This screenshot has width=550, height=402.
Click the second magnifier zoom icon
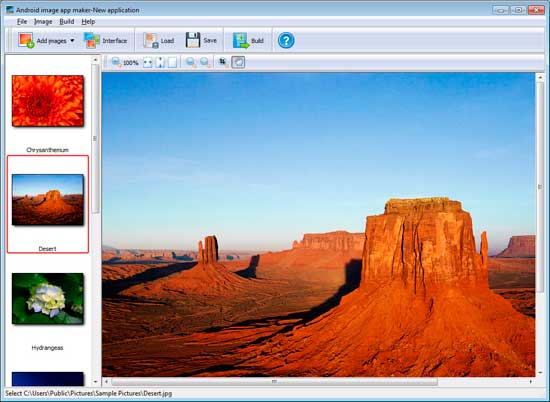point(205,63)
